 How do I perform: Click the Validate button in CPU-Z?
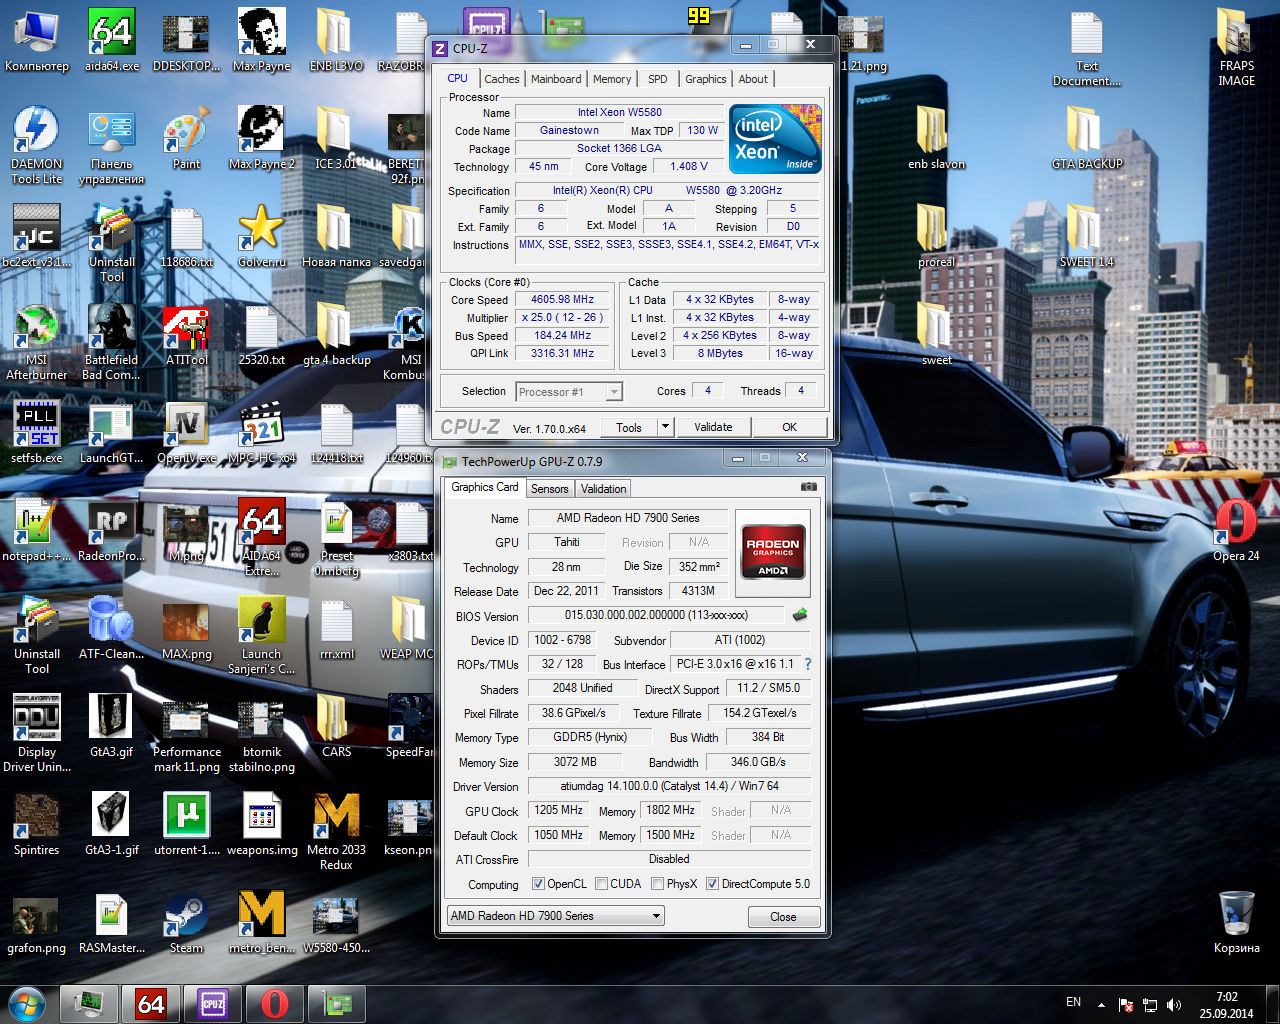[713, 427]
